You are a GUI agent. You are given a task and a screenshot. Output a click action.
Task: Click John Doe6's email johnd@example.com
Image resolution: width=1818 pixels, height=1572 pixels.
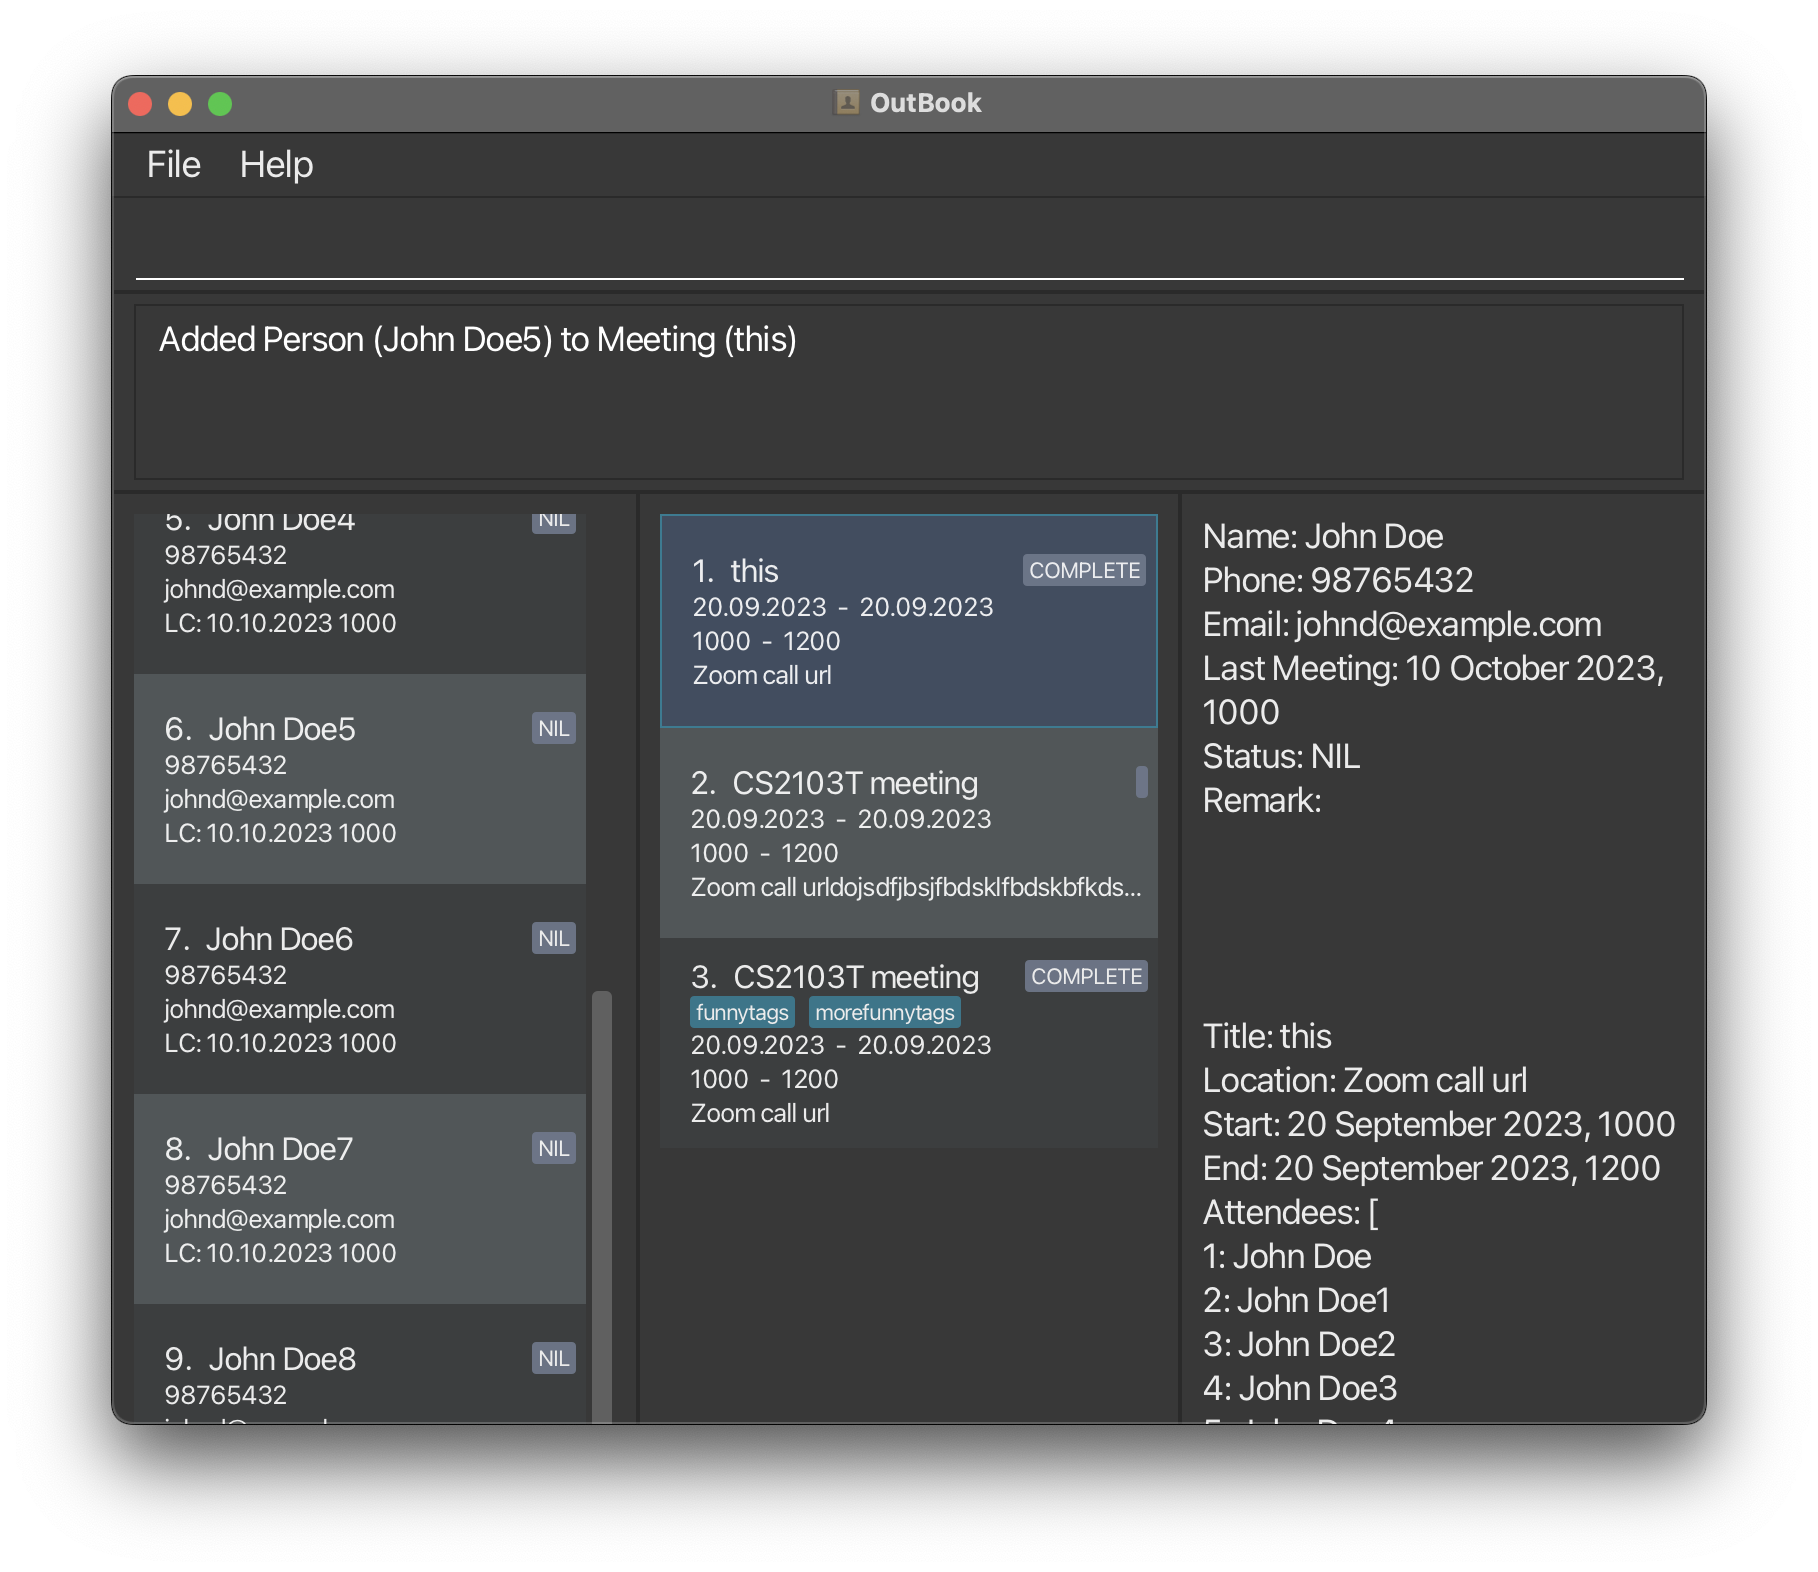tap(279, 1009)
